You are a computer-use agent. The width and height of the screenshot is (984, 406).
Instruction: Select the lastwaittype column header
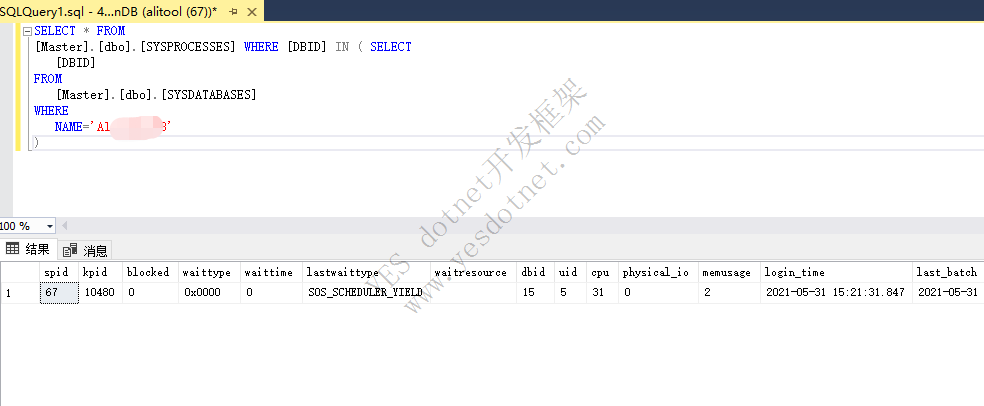(x=366, y=272)
